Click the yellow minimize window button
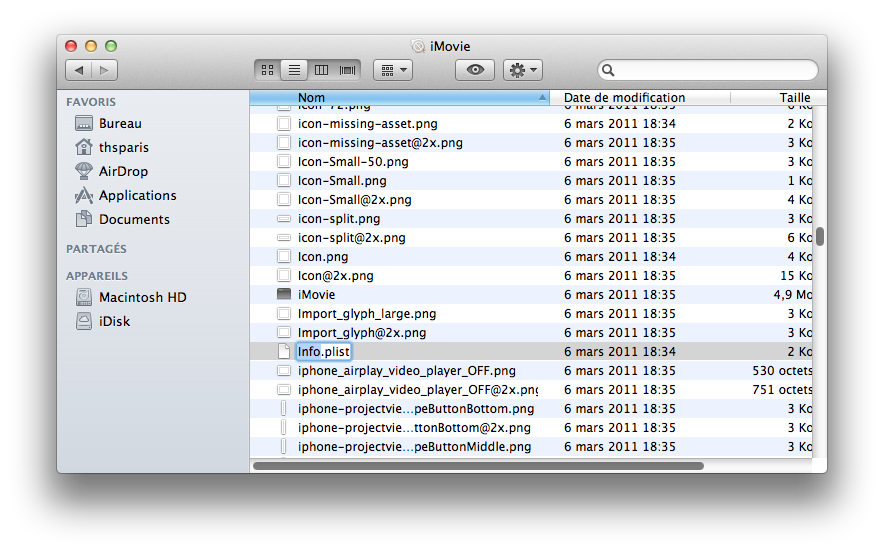This screenshot has height=552, width=884. coord(91,46)
